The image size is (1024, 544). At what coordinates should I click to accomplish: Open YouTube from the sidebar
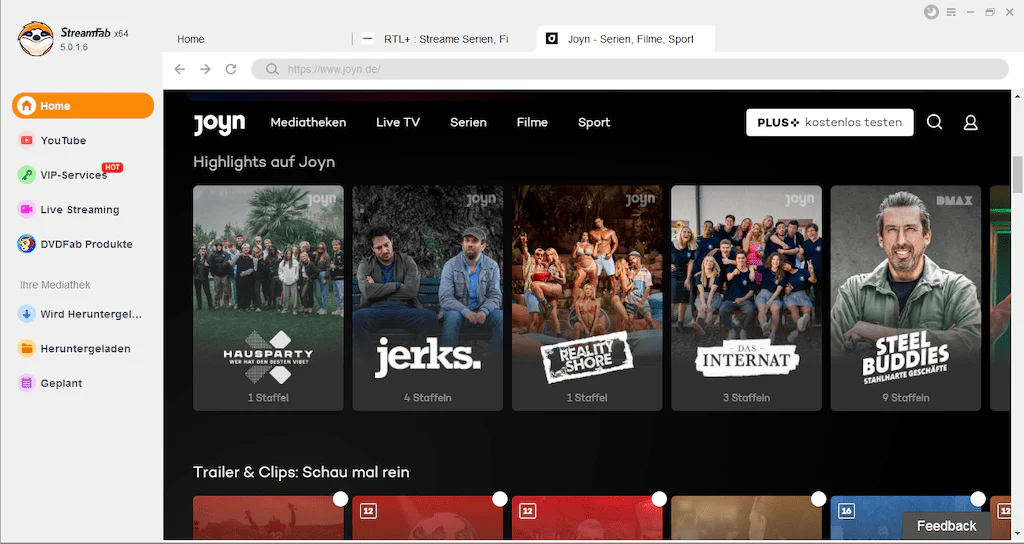click(63, 140)
